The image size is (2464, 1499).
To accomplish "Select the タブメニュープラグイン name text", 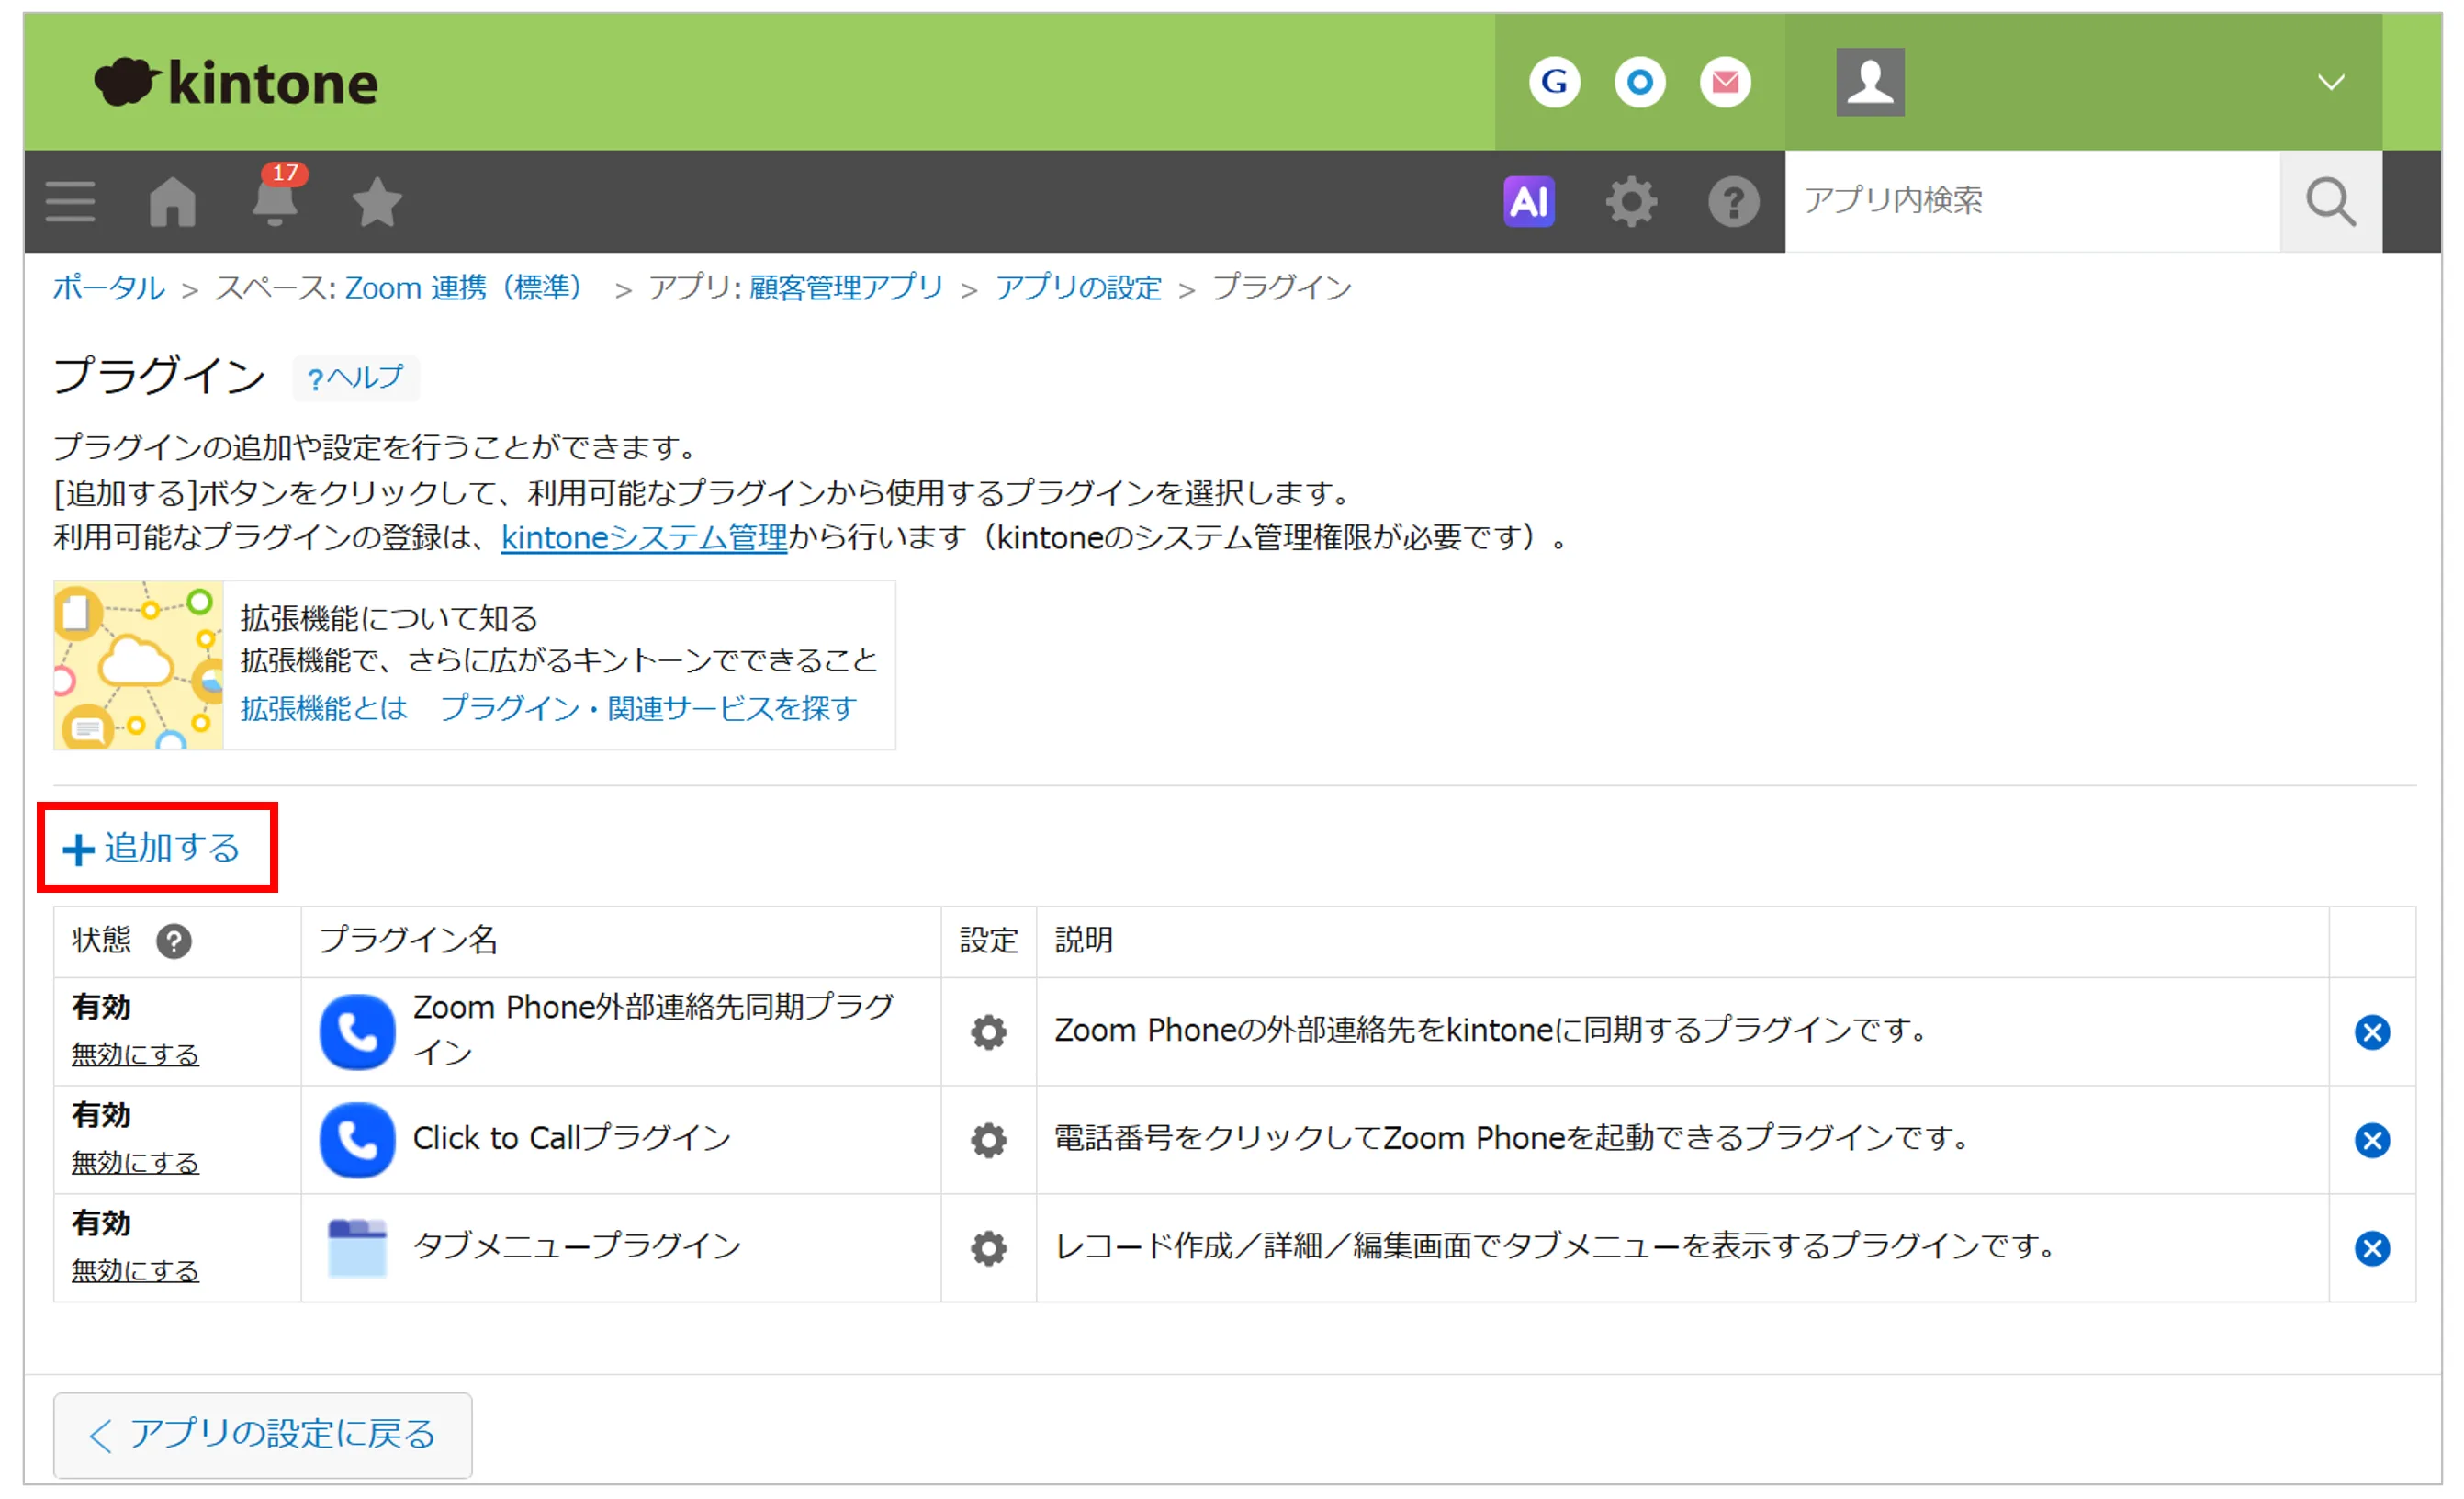I will [x=577, y=1246].
